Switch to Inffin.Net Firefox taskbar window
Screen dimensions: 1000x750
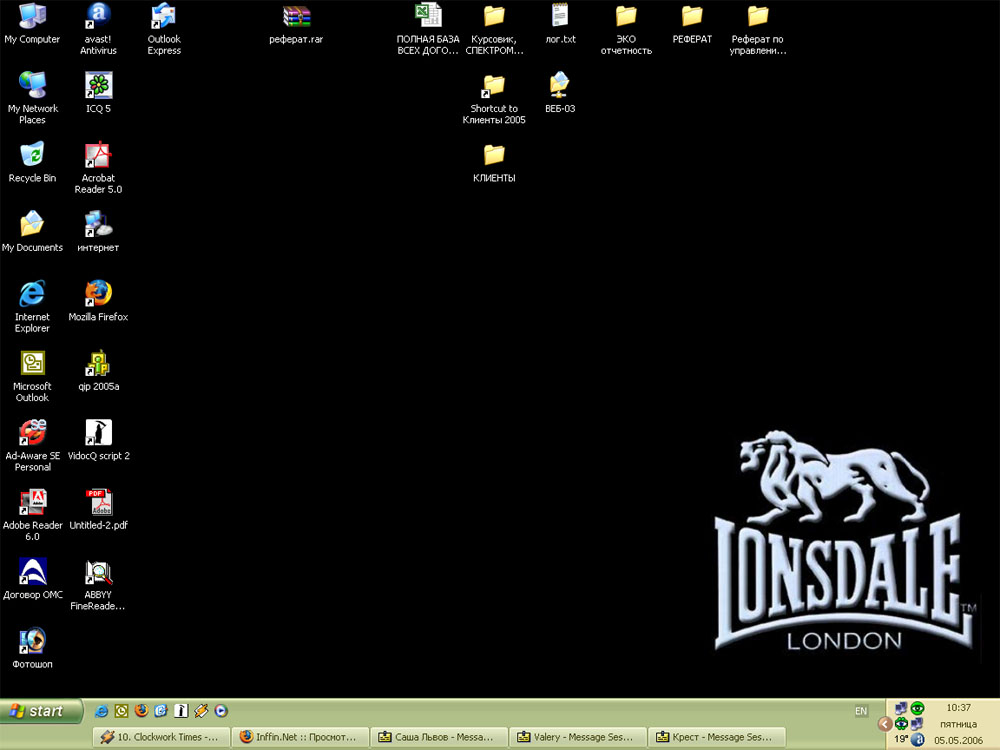pos(300,737)
